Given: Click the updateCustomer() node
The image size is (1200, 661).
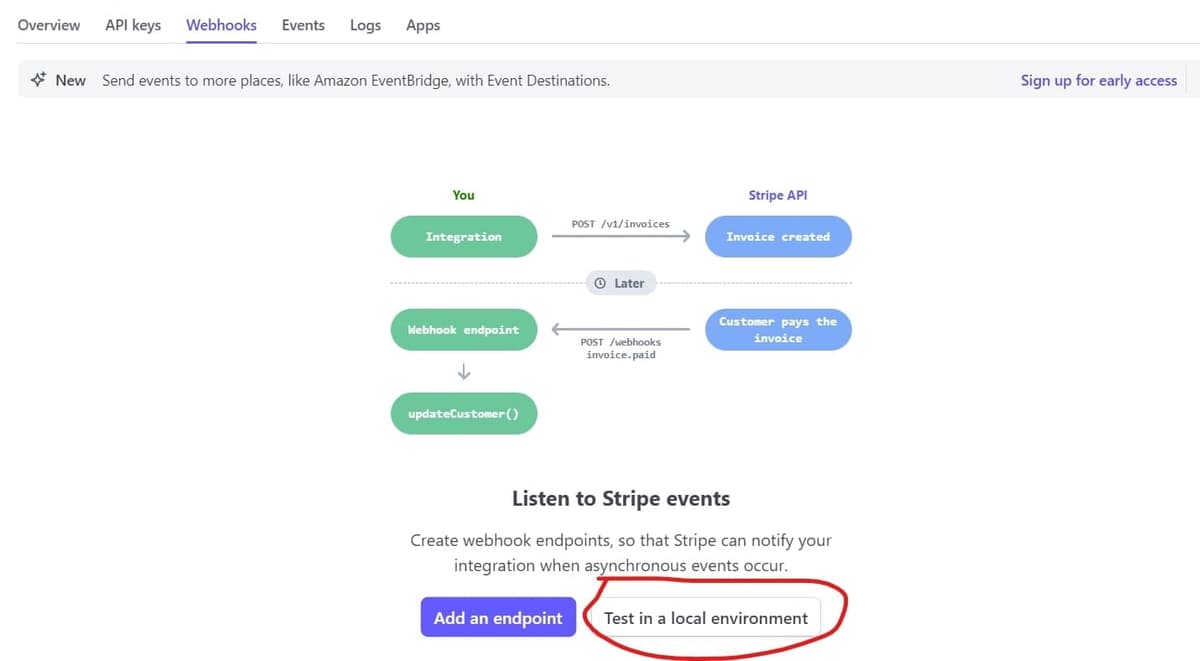Looking at the screenshot, I should tap(463, 414).
